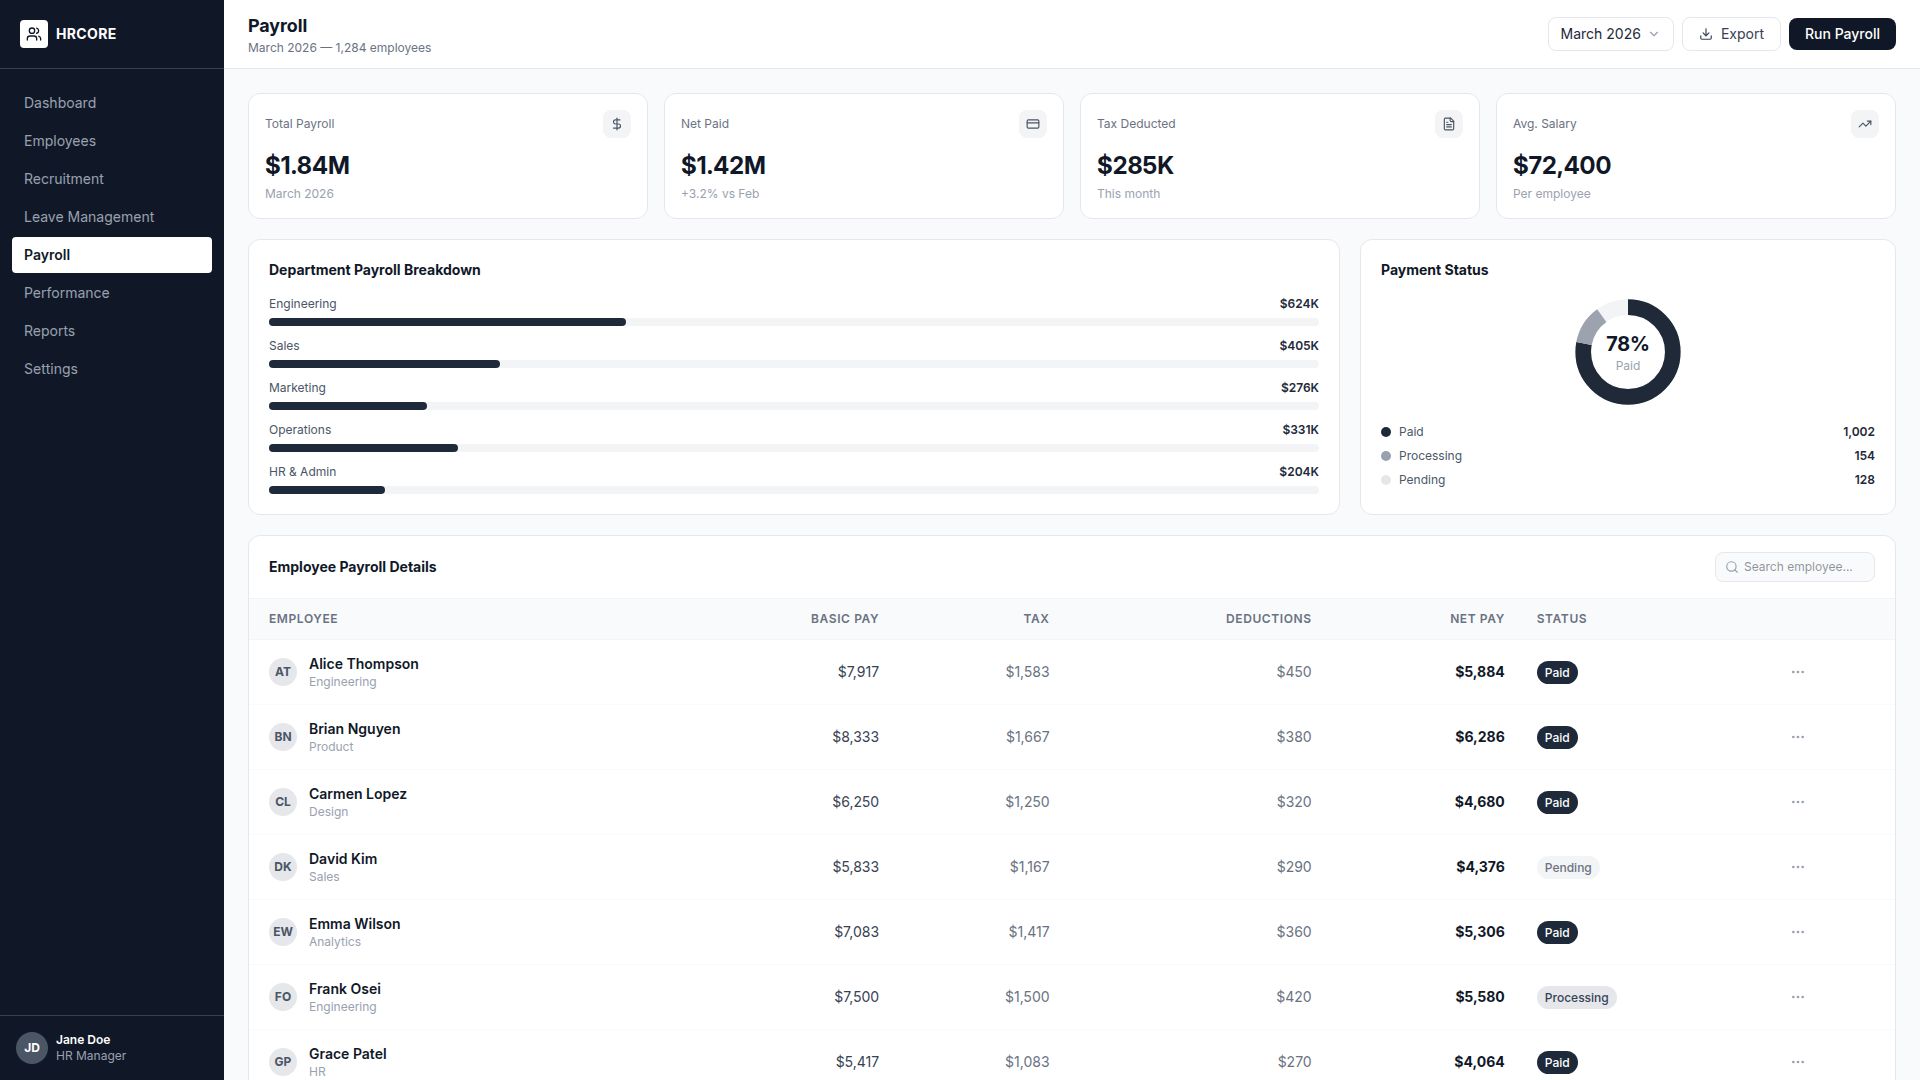Click the Processing status badge for Frank Osei

pyautogui.click(x=1576, y=998)
